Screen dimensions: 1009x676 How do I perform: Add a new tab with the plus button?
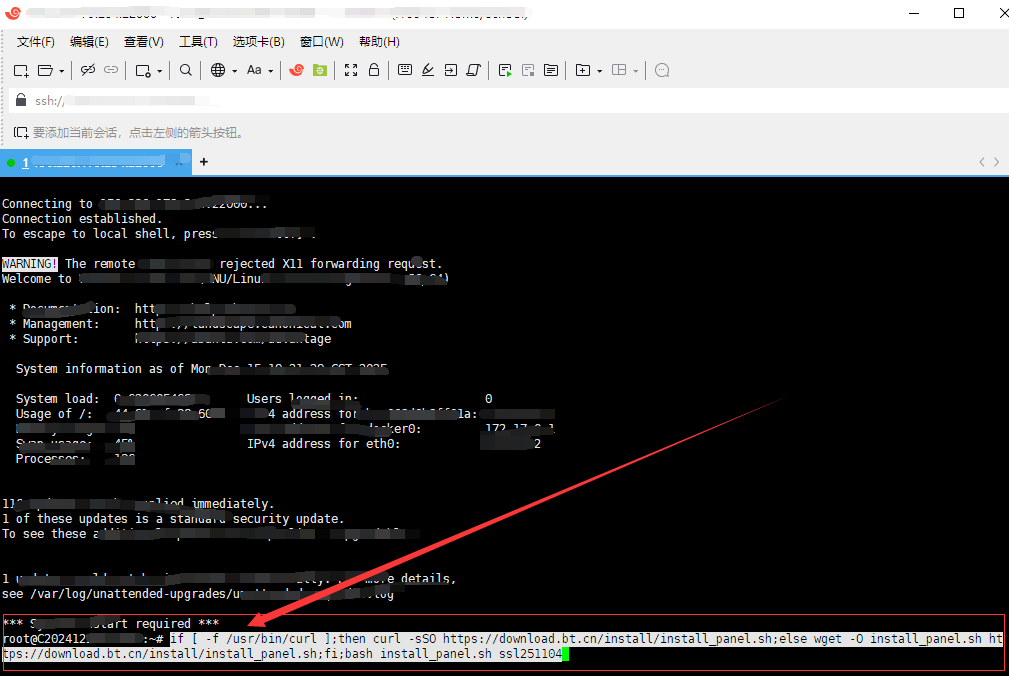pos(204,162)
